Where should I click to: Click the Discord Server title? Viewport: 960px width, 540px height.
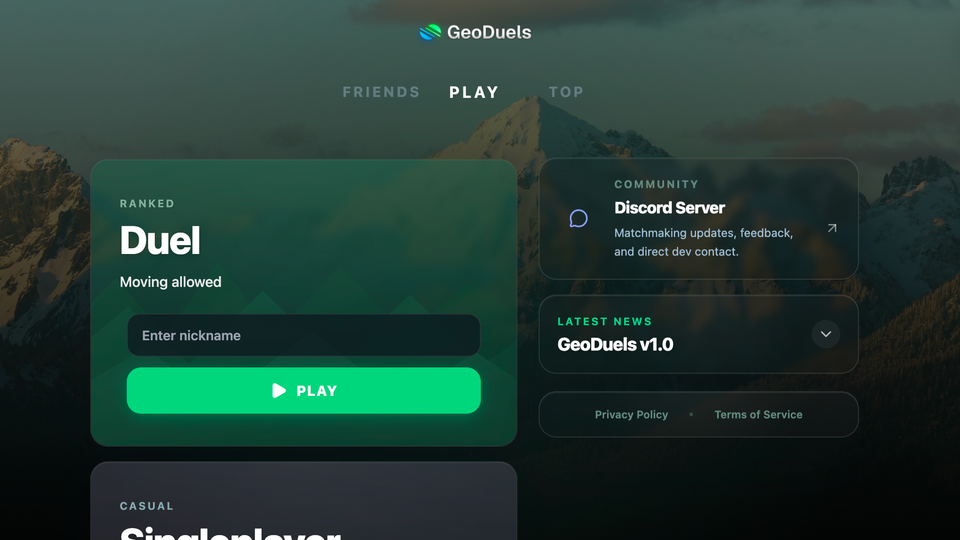[x=669, y=208]
